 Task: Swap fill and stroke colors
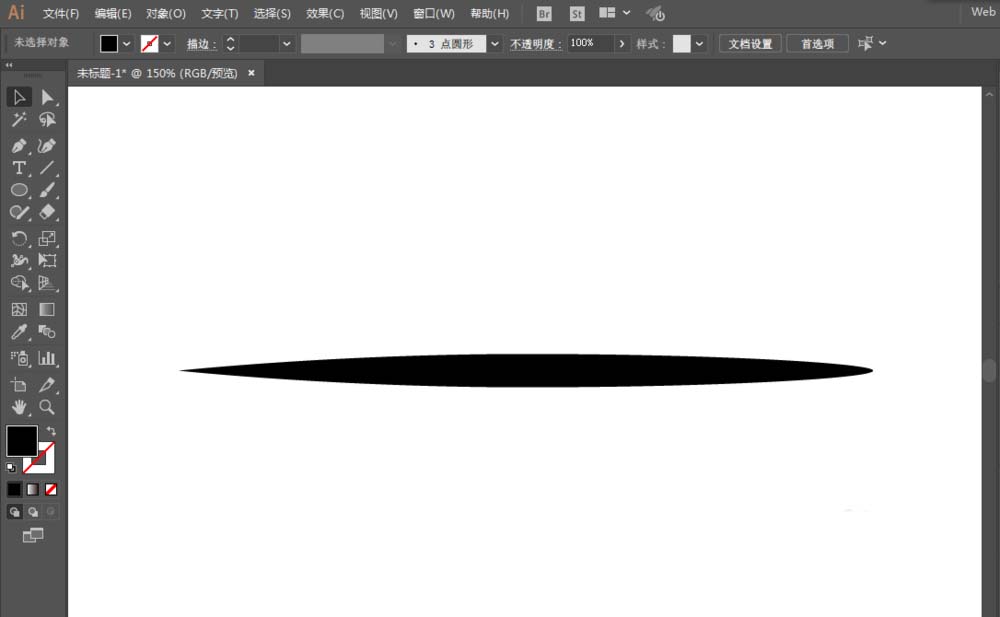pyautogui.click(x=51, y=431)
